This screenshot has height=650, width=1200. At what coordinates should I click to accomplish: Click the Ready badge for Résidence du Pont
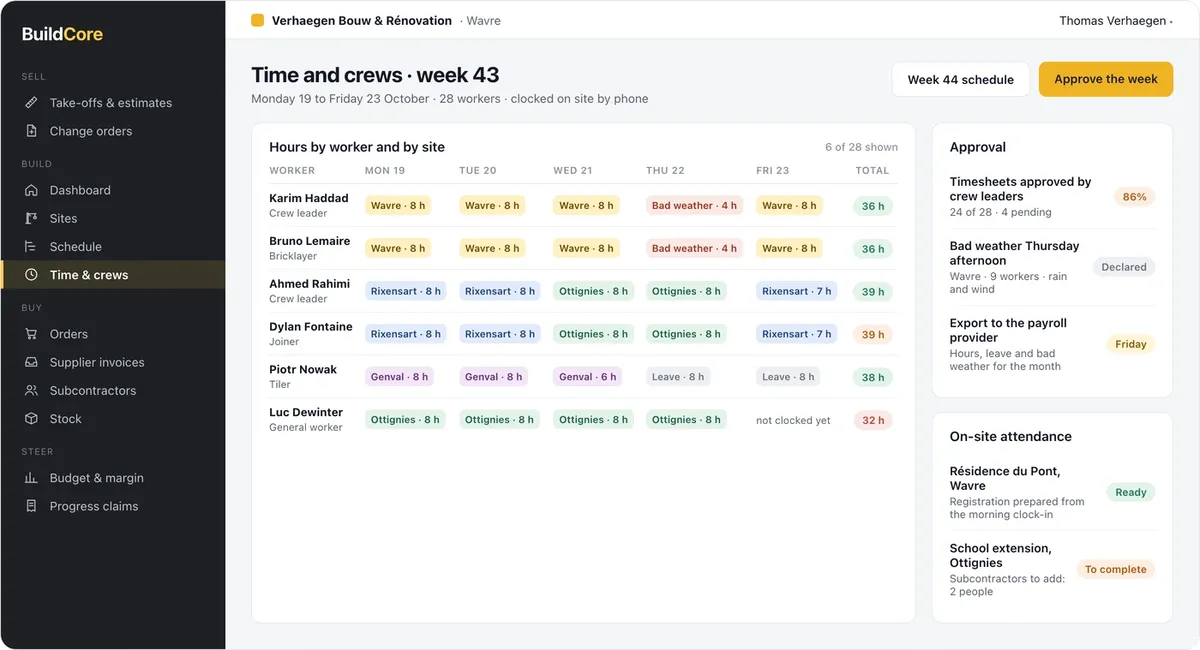[1131, 492]
